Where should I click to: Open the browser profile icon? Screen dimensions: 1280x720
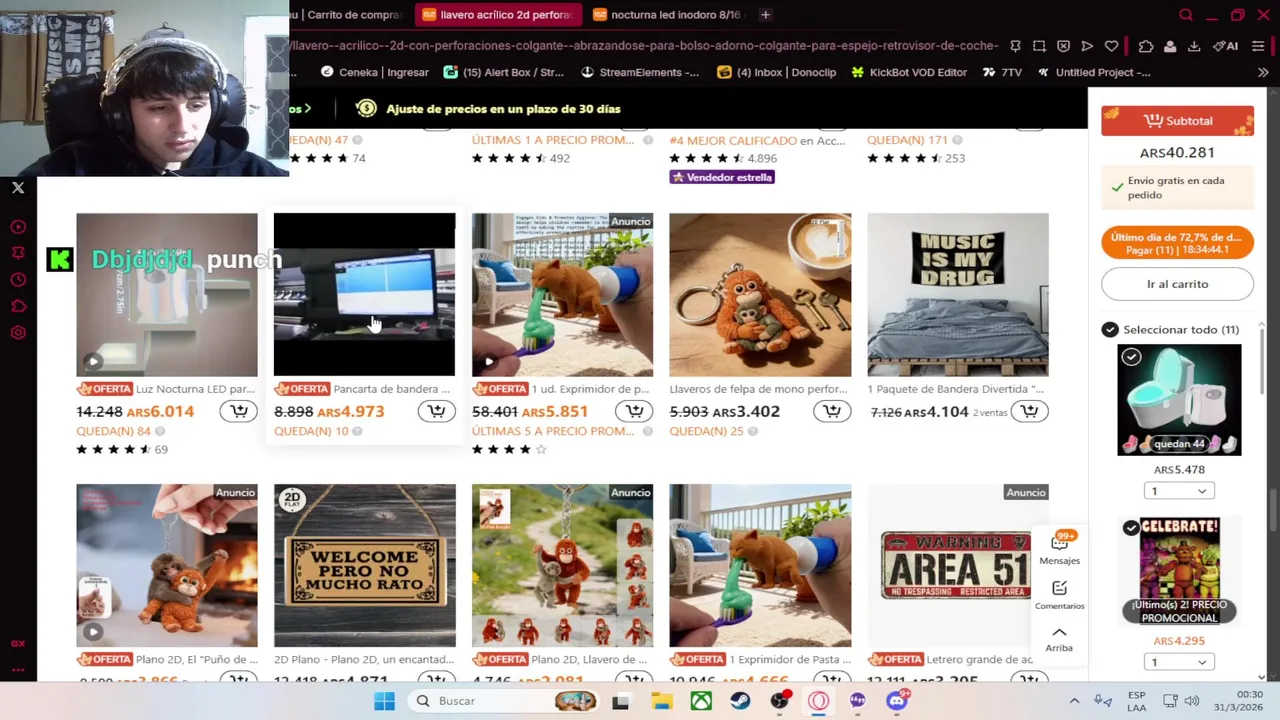click(1170, 46)
